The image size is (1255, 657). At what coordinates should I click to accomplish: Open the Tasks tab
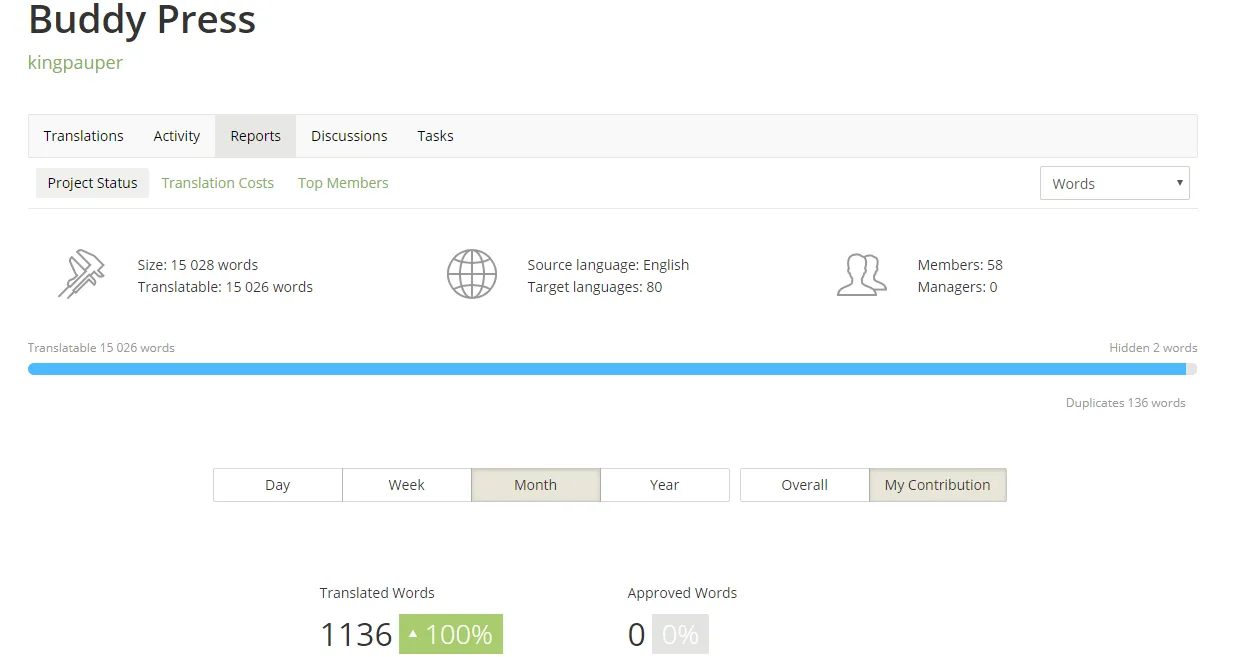tap(435, 136)
